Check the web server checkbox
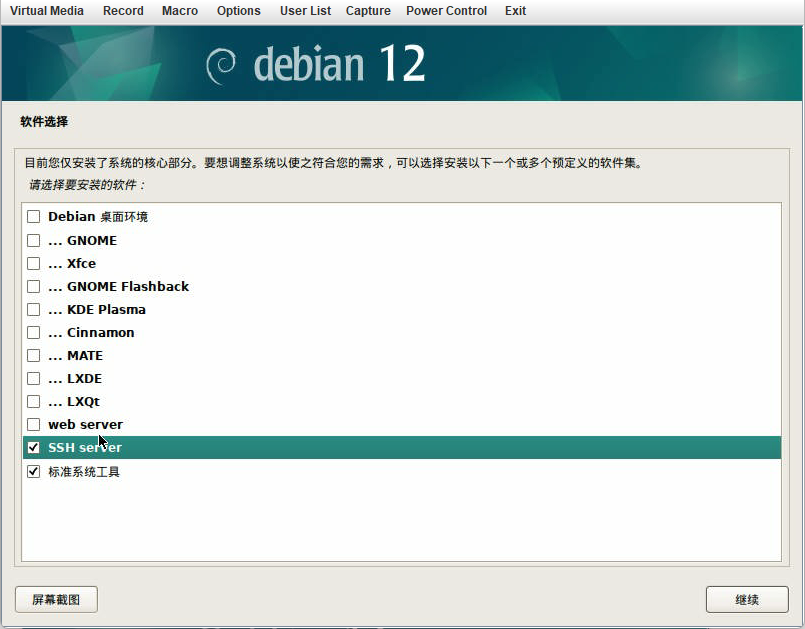805x629 pixels. (33, 424)
